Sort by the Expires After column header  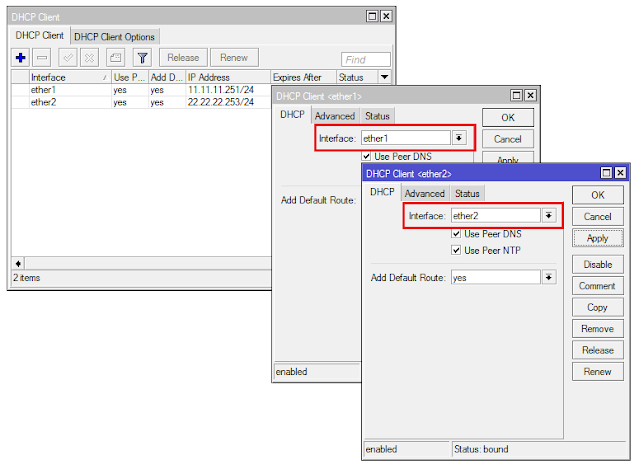tap(304, 77)
